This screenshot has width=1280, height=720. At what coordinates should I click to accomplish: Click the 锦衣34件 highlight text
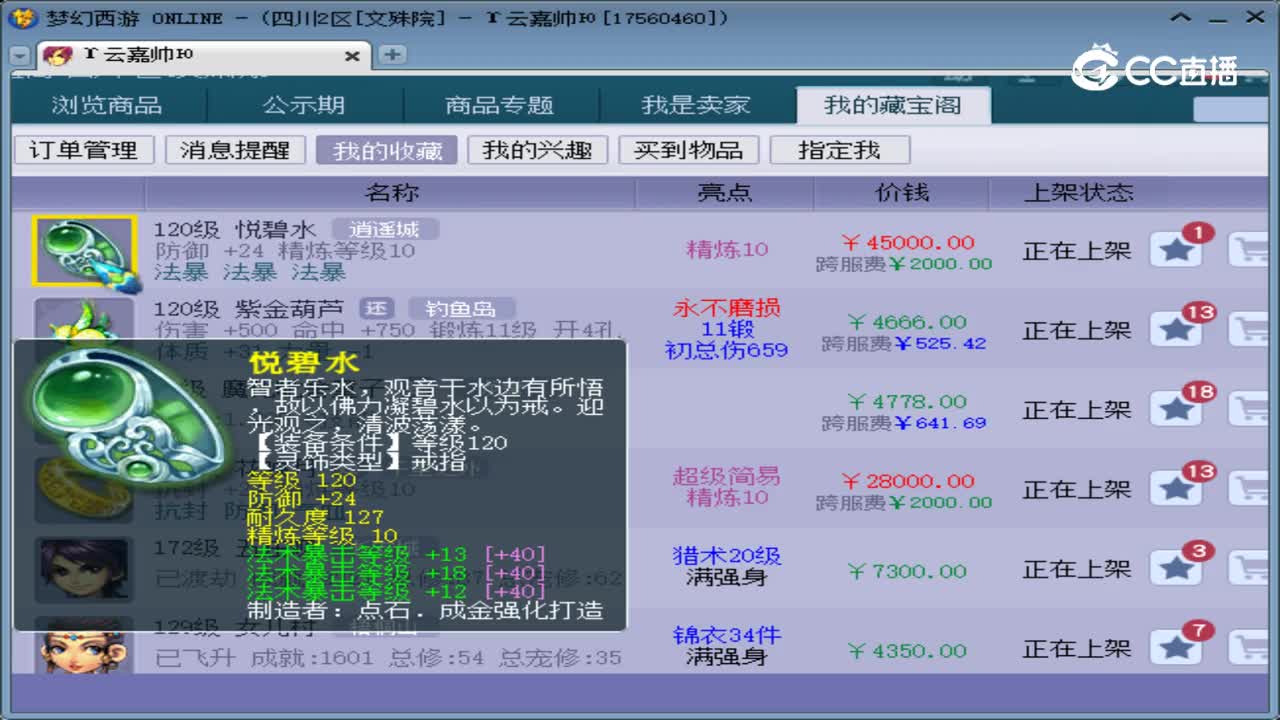(x=726, y=635)
